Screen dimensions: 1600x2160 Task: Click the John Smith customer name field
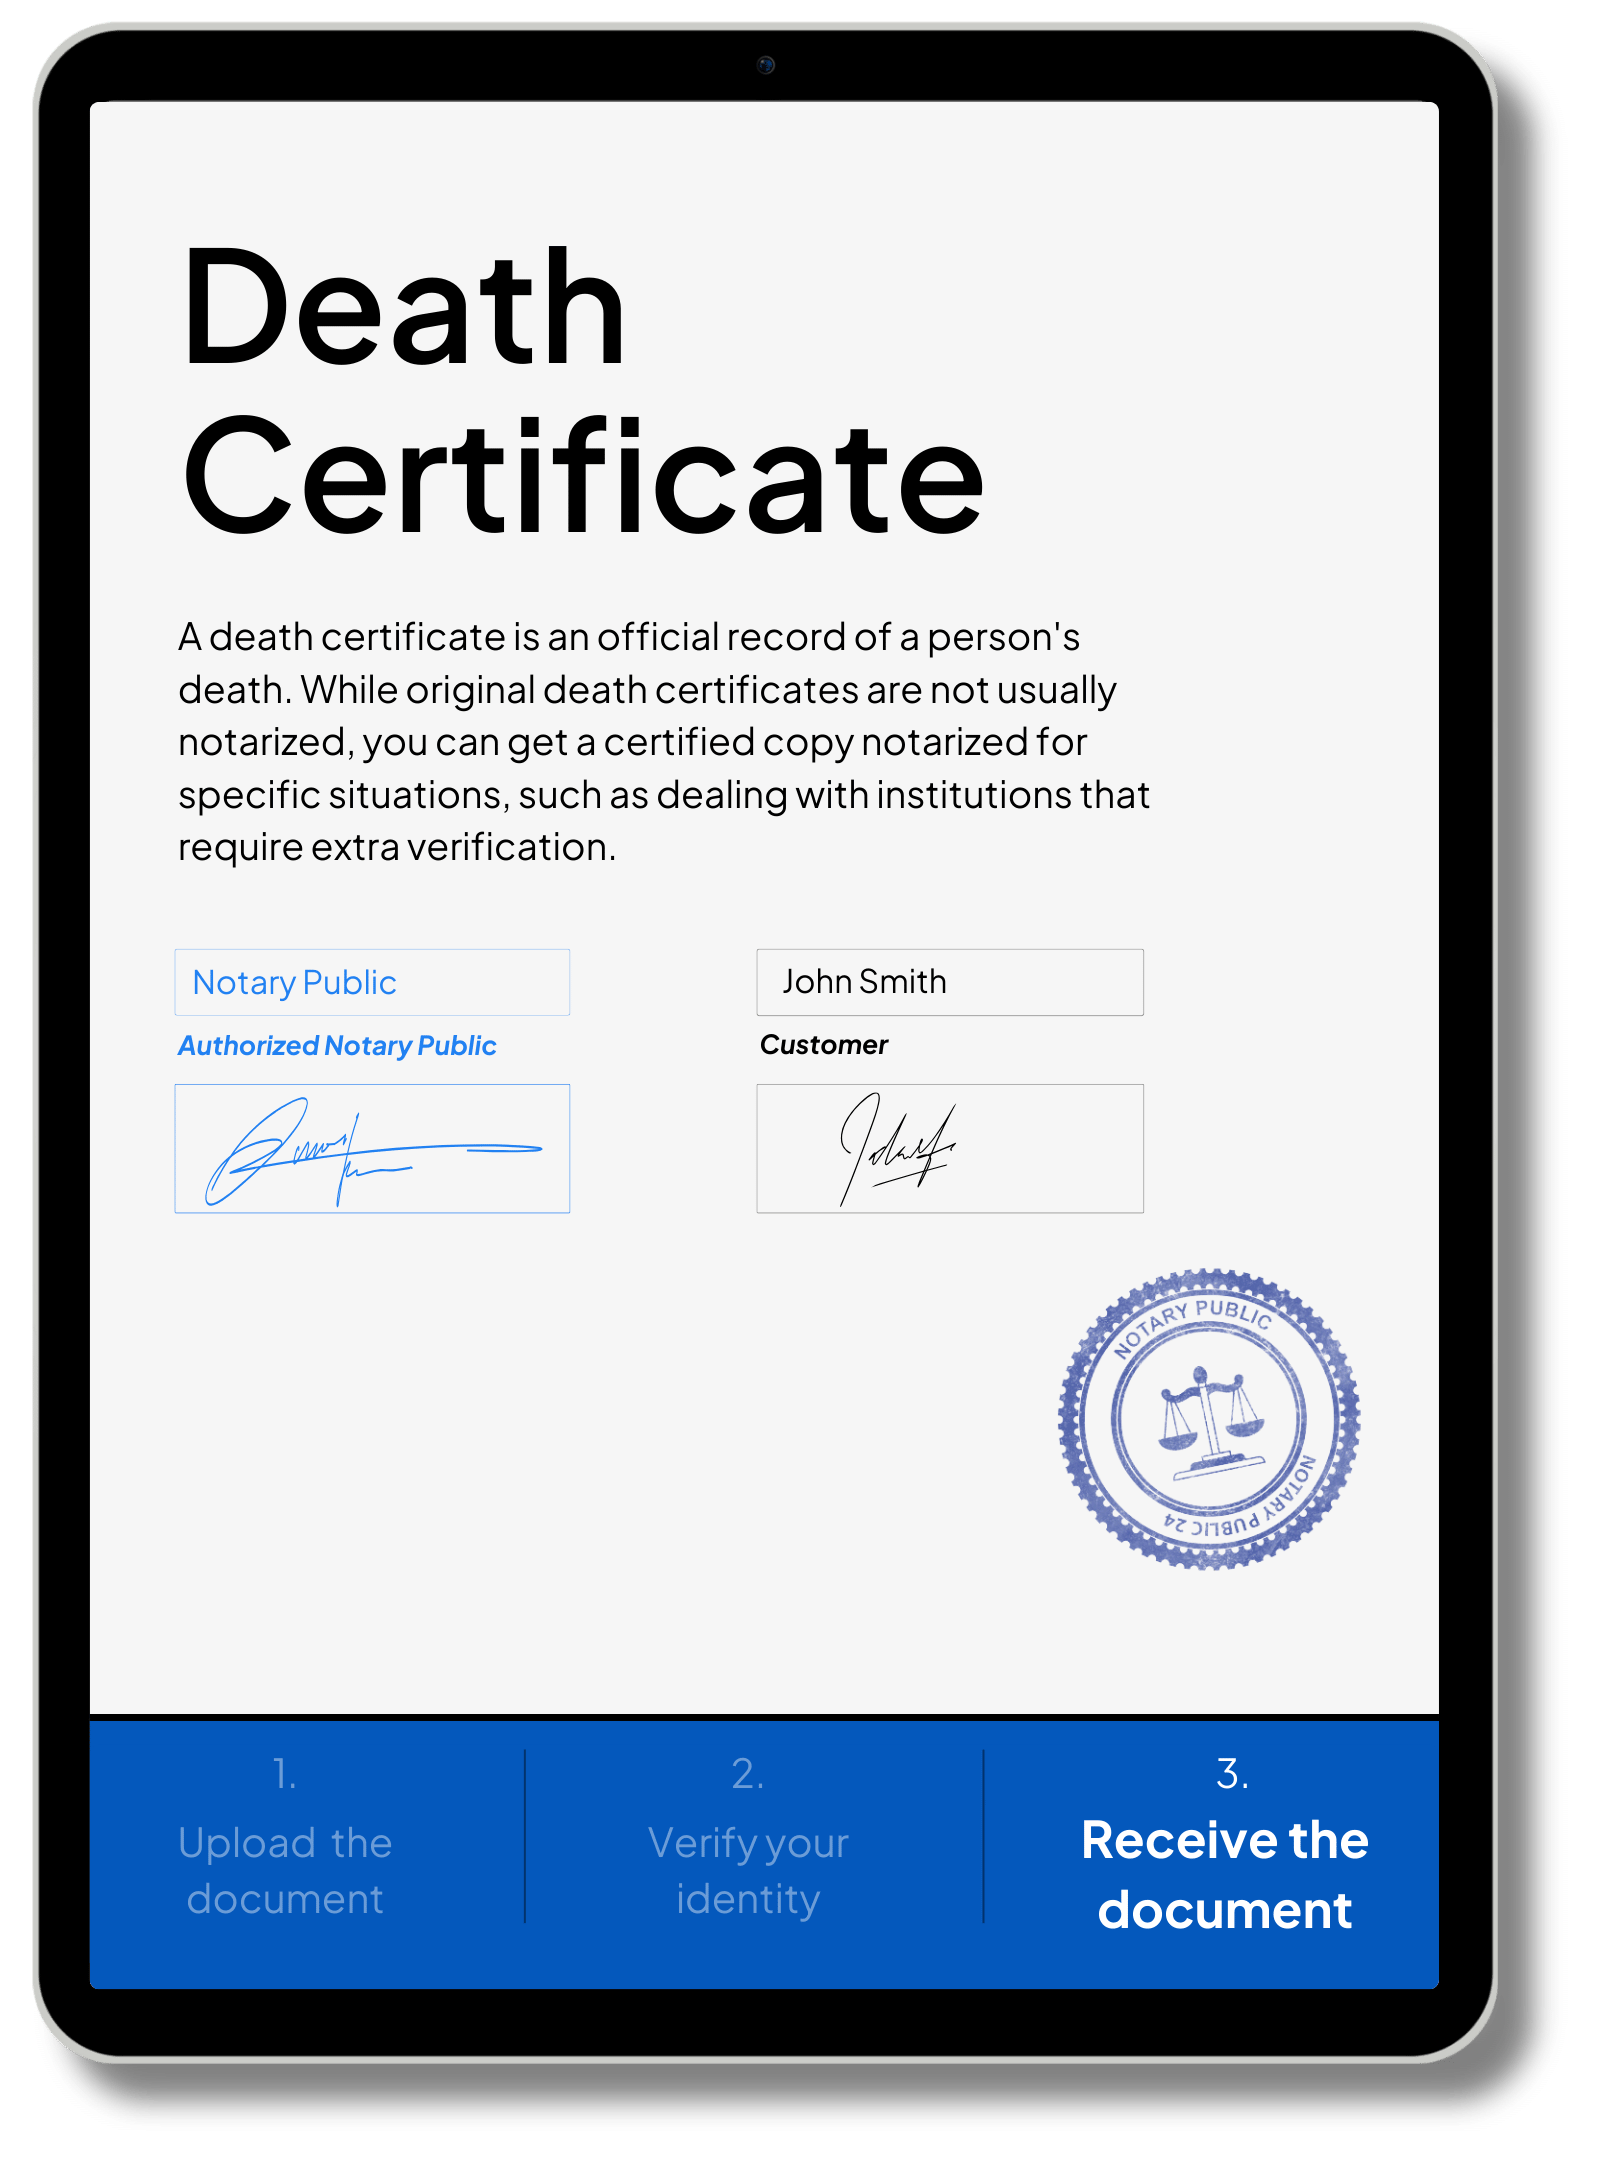949,982
